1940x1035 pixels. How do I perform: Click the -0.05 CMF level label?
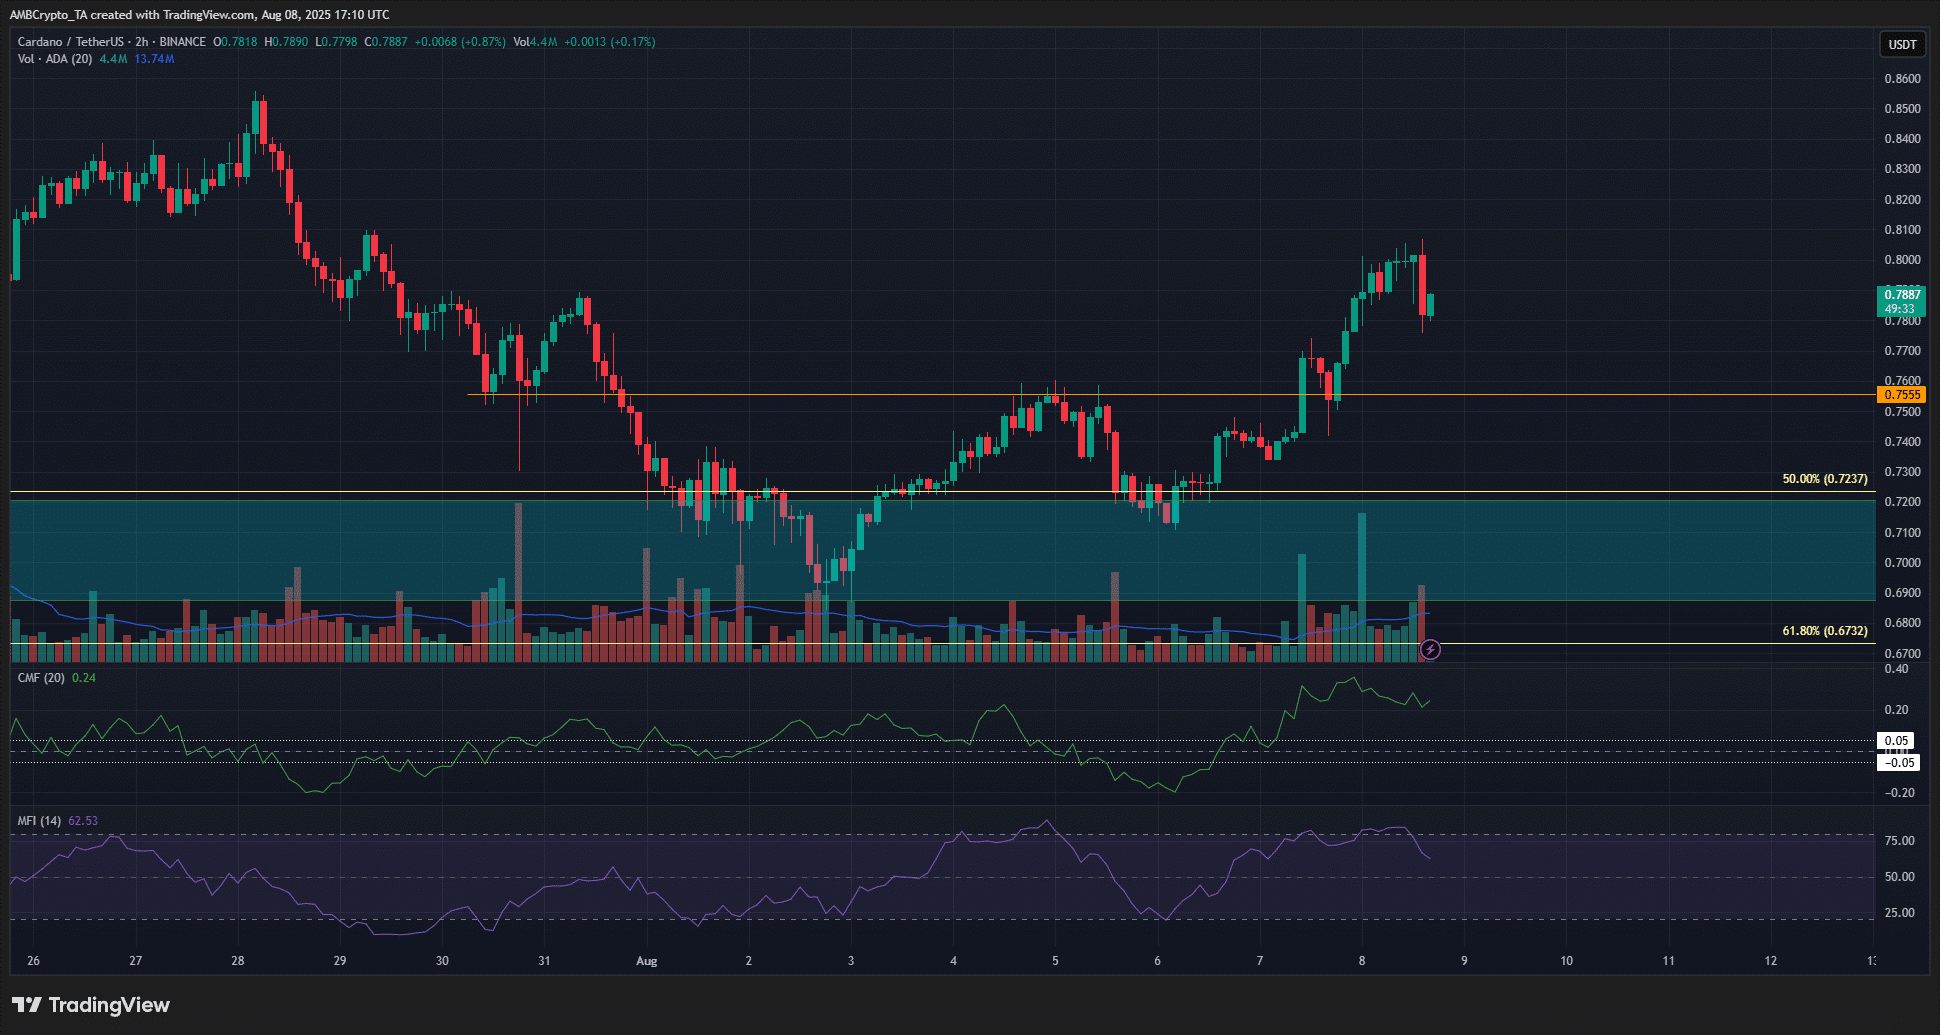point(1899,763)
